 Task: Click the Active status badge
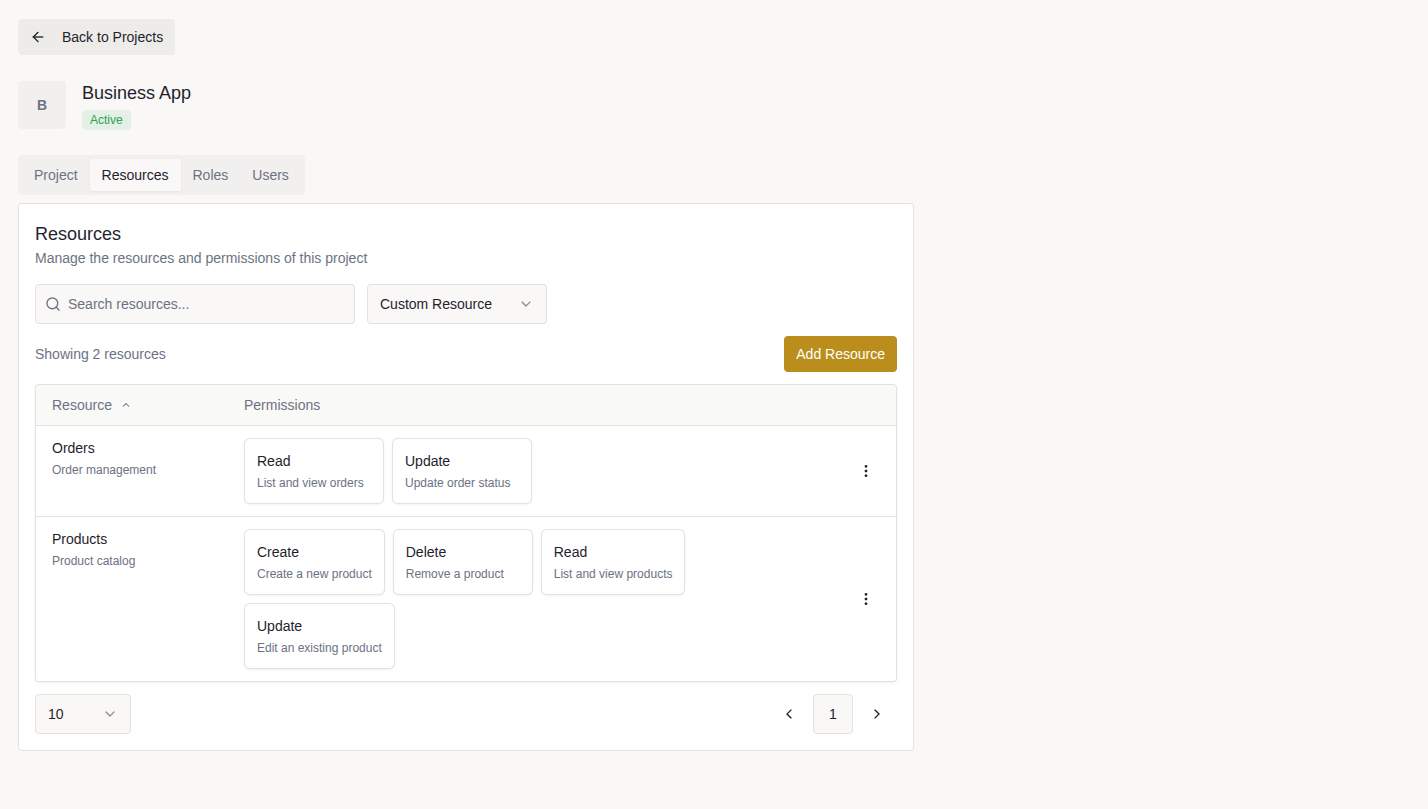pyautogui.click(x=106, y=120)
